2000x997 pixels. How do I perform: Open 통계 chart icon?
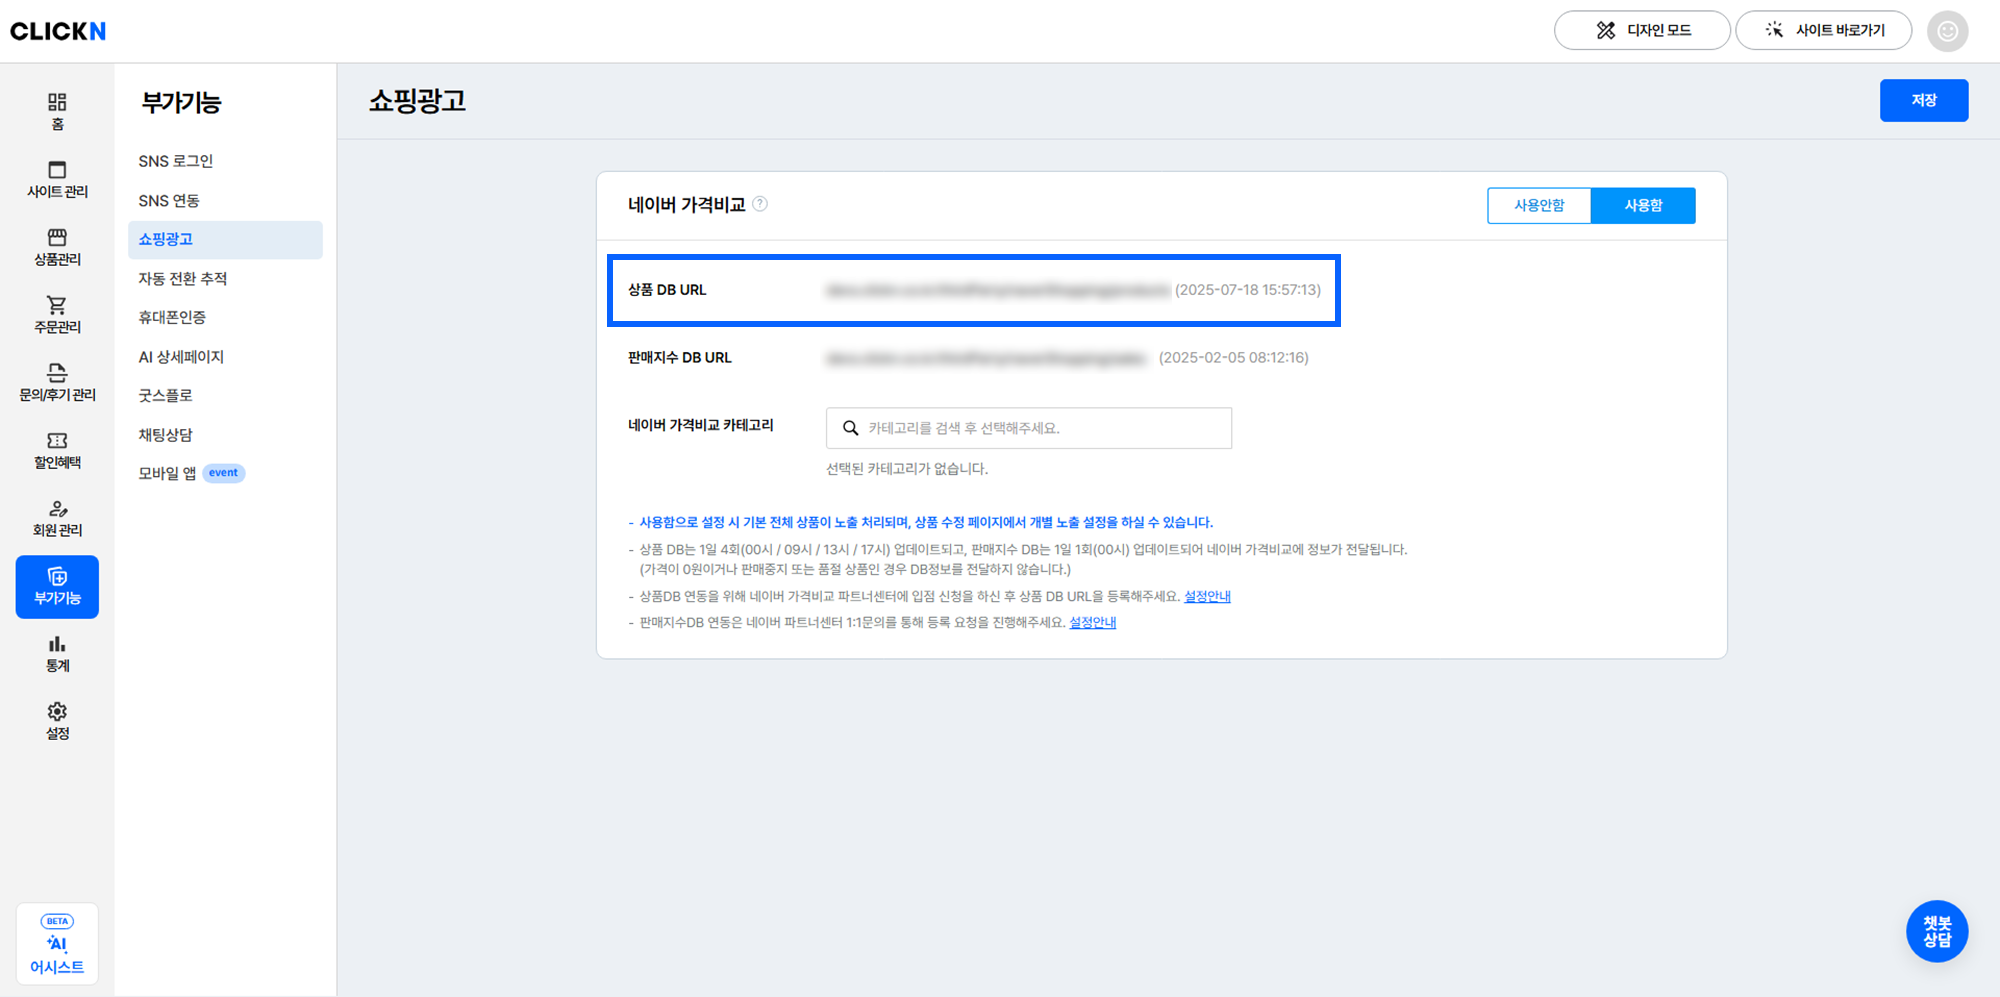coord(57,654)
